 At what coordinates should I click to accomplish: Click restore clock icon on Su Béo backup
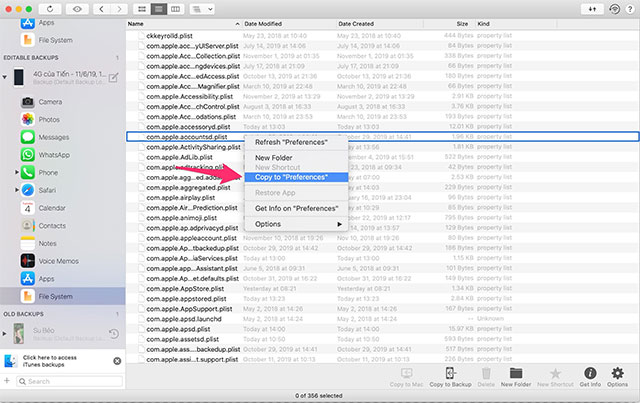[x=114, y=334]
